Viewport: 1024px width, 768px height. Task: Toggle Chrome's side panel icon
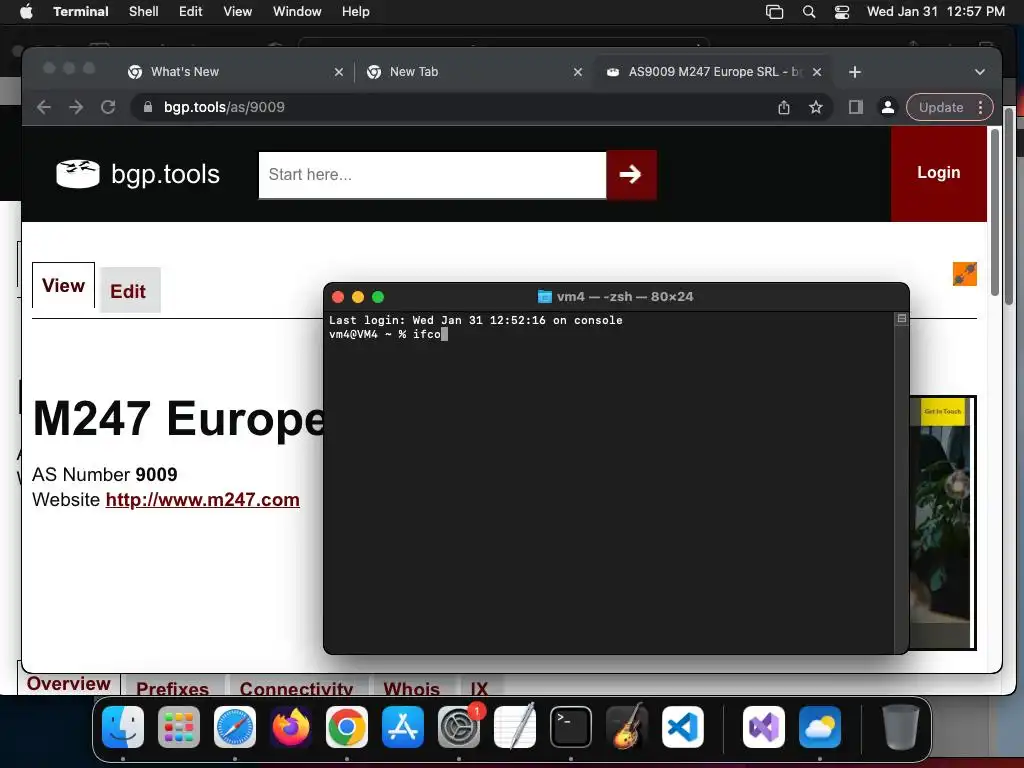tap(856, 107)
